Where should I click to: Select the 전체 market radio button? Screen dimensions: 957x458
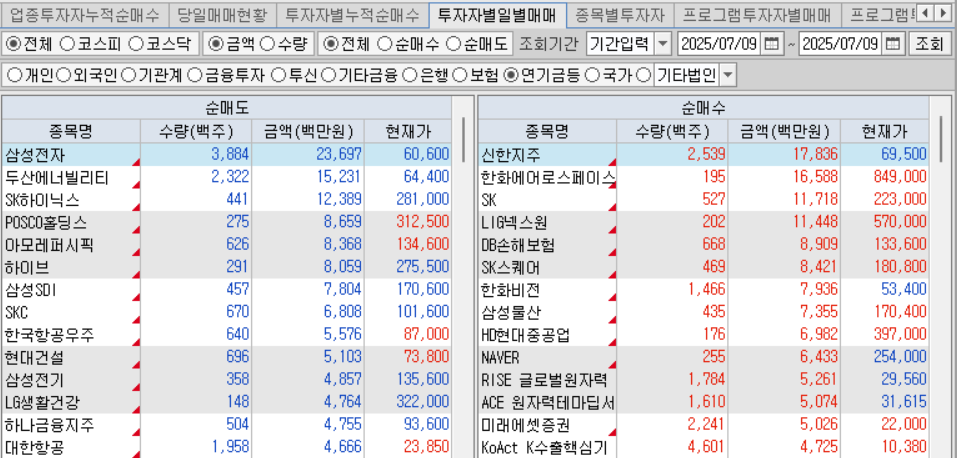[x=14, y=44]
